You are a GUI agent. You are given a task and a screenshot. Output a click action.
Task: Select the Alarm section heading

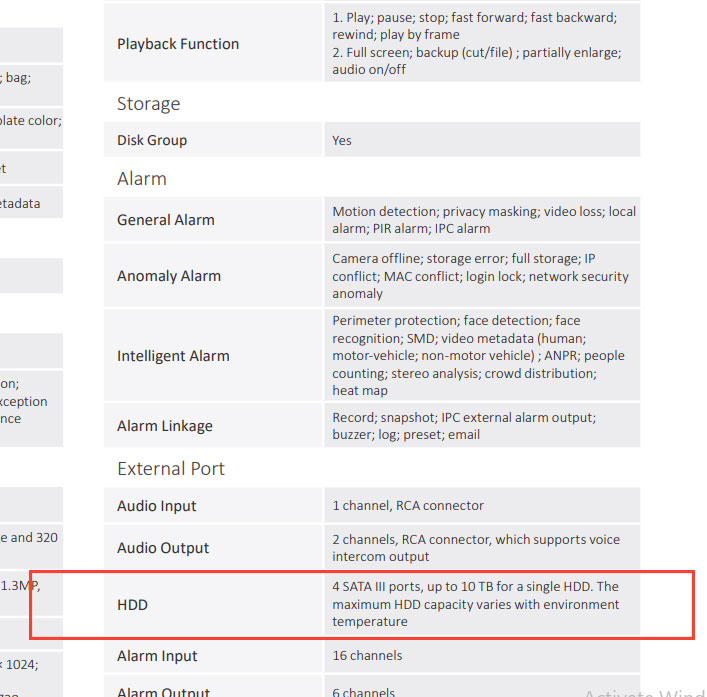point(142,179)
